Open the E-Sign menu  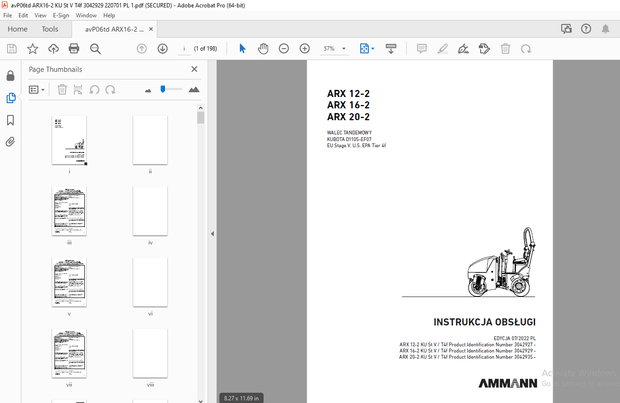pyautogui.click(x=61, y=15)
